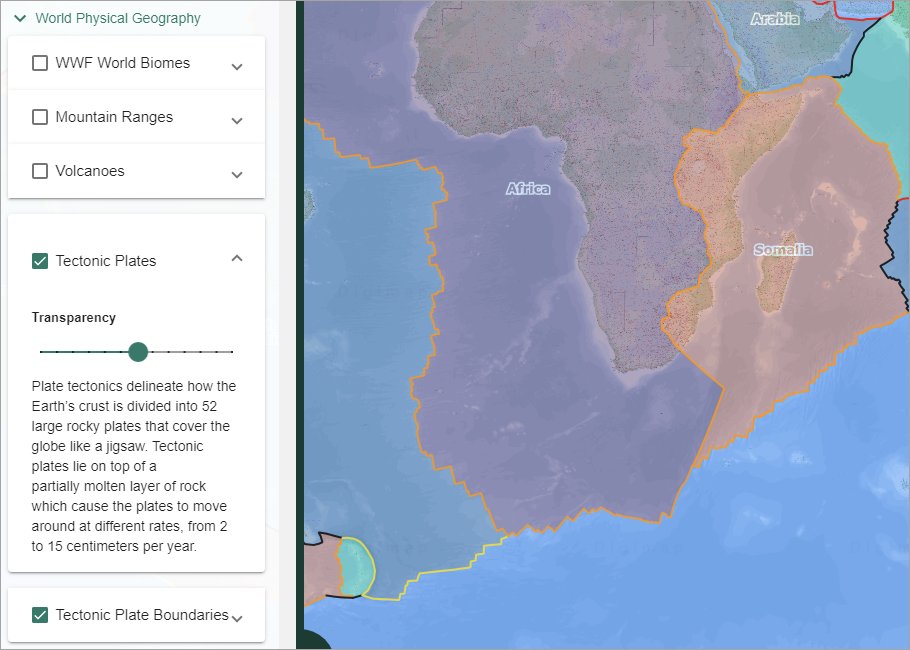Click the Transparency slider handle

click(139, 352)
